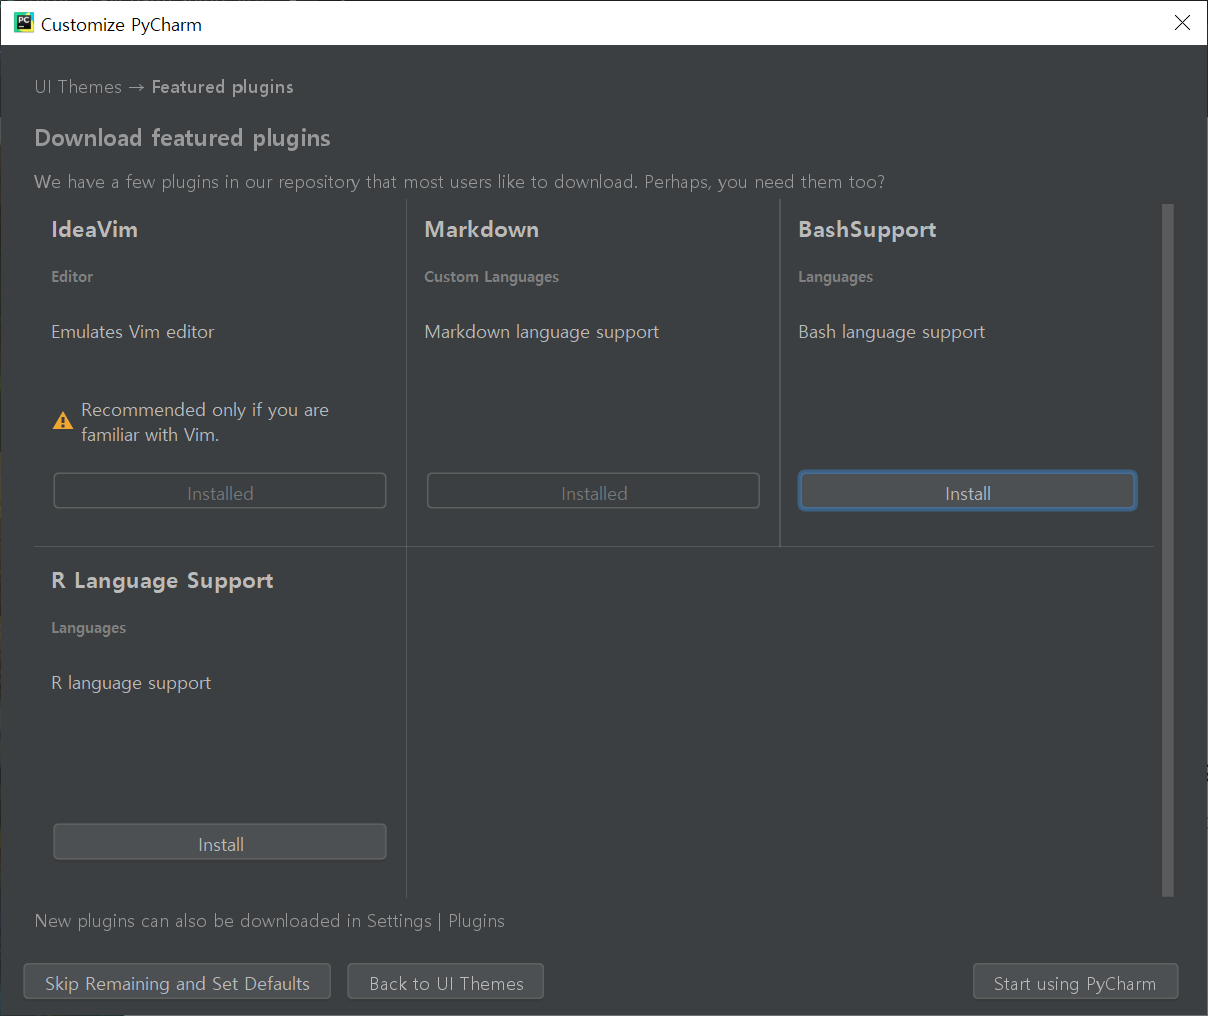This screenshot has height=1016, width=1208.
Task: Click the IdeaVim plugin title
Action: point(95,229)
